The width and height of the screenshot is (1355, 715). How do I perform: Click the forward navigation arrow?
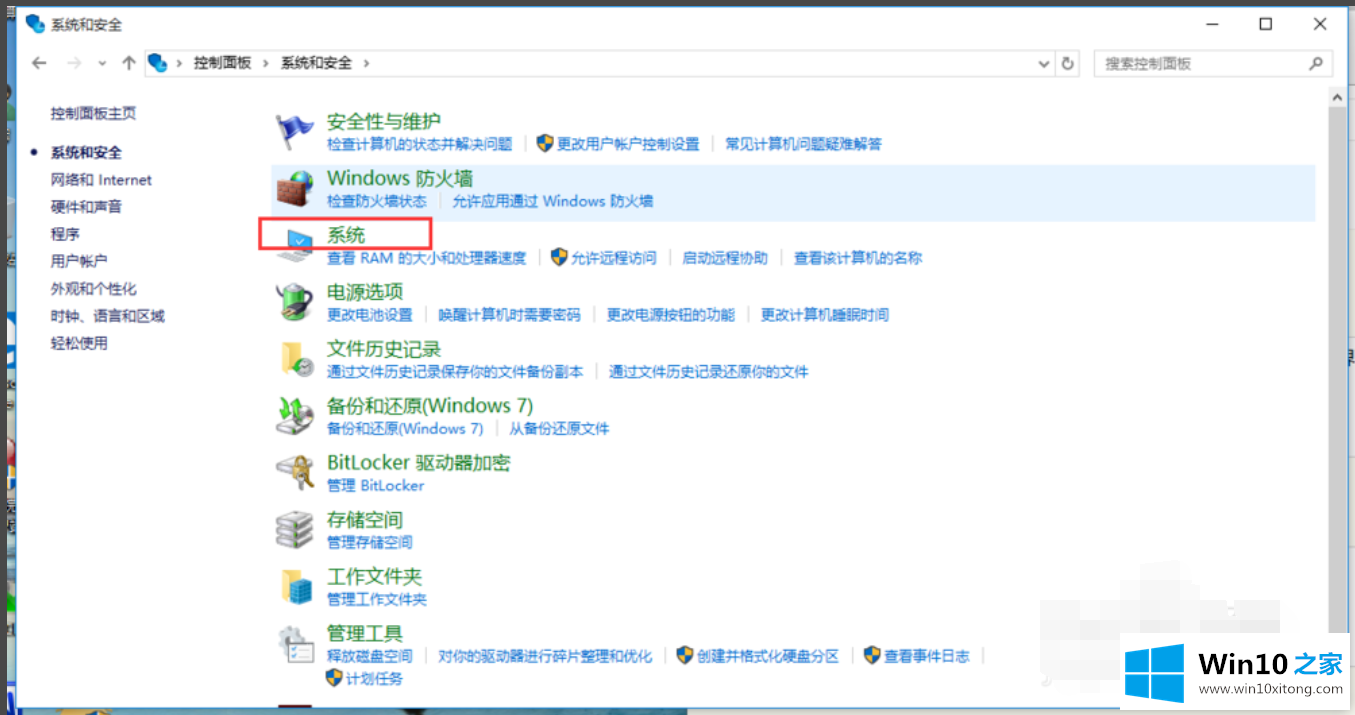[x=74, y=63]
